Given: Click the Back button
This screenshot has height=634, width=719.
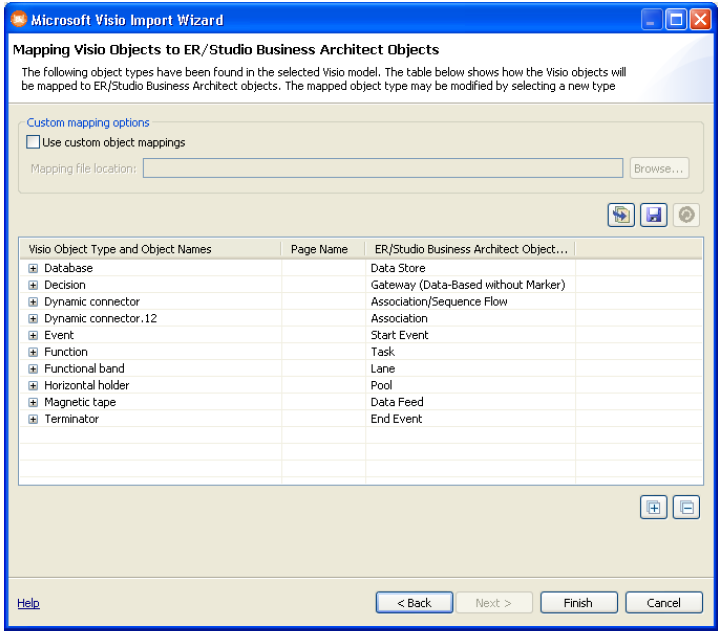Looking at the screenshot, I should (x=415, y=602).
